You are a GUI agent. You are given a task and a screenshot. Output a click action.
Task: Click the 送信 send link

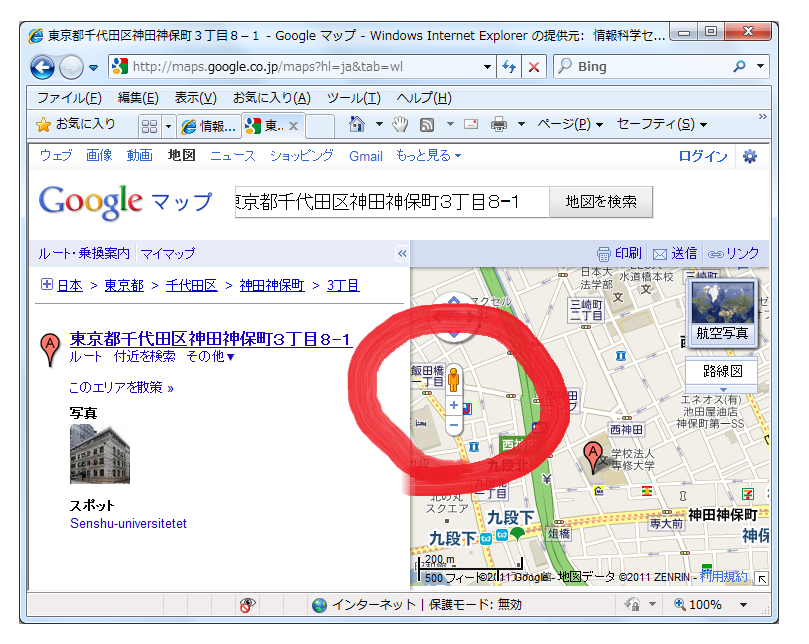point(675,253)
